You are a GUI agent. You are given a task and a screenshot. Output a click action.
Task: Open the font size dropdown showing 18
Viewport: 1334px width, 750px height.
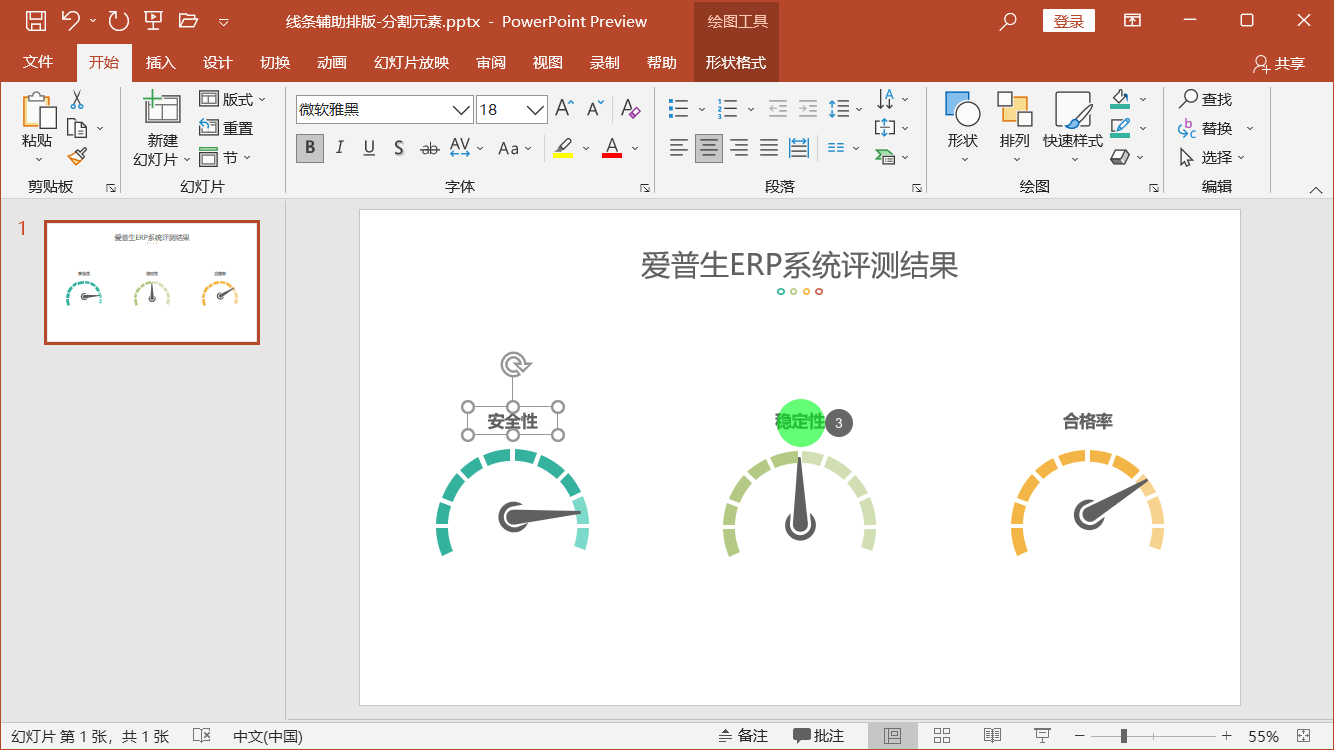pos(536,110)
